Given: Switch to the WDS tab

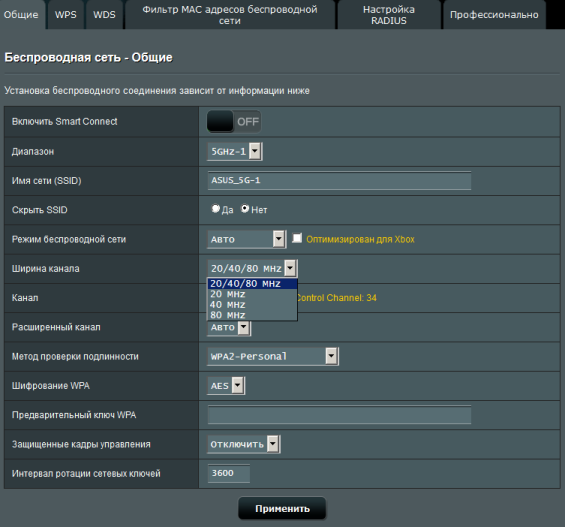Looking at the screenshot, I should (104, 15).
